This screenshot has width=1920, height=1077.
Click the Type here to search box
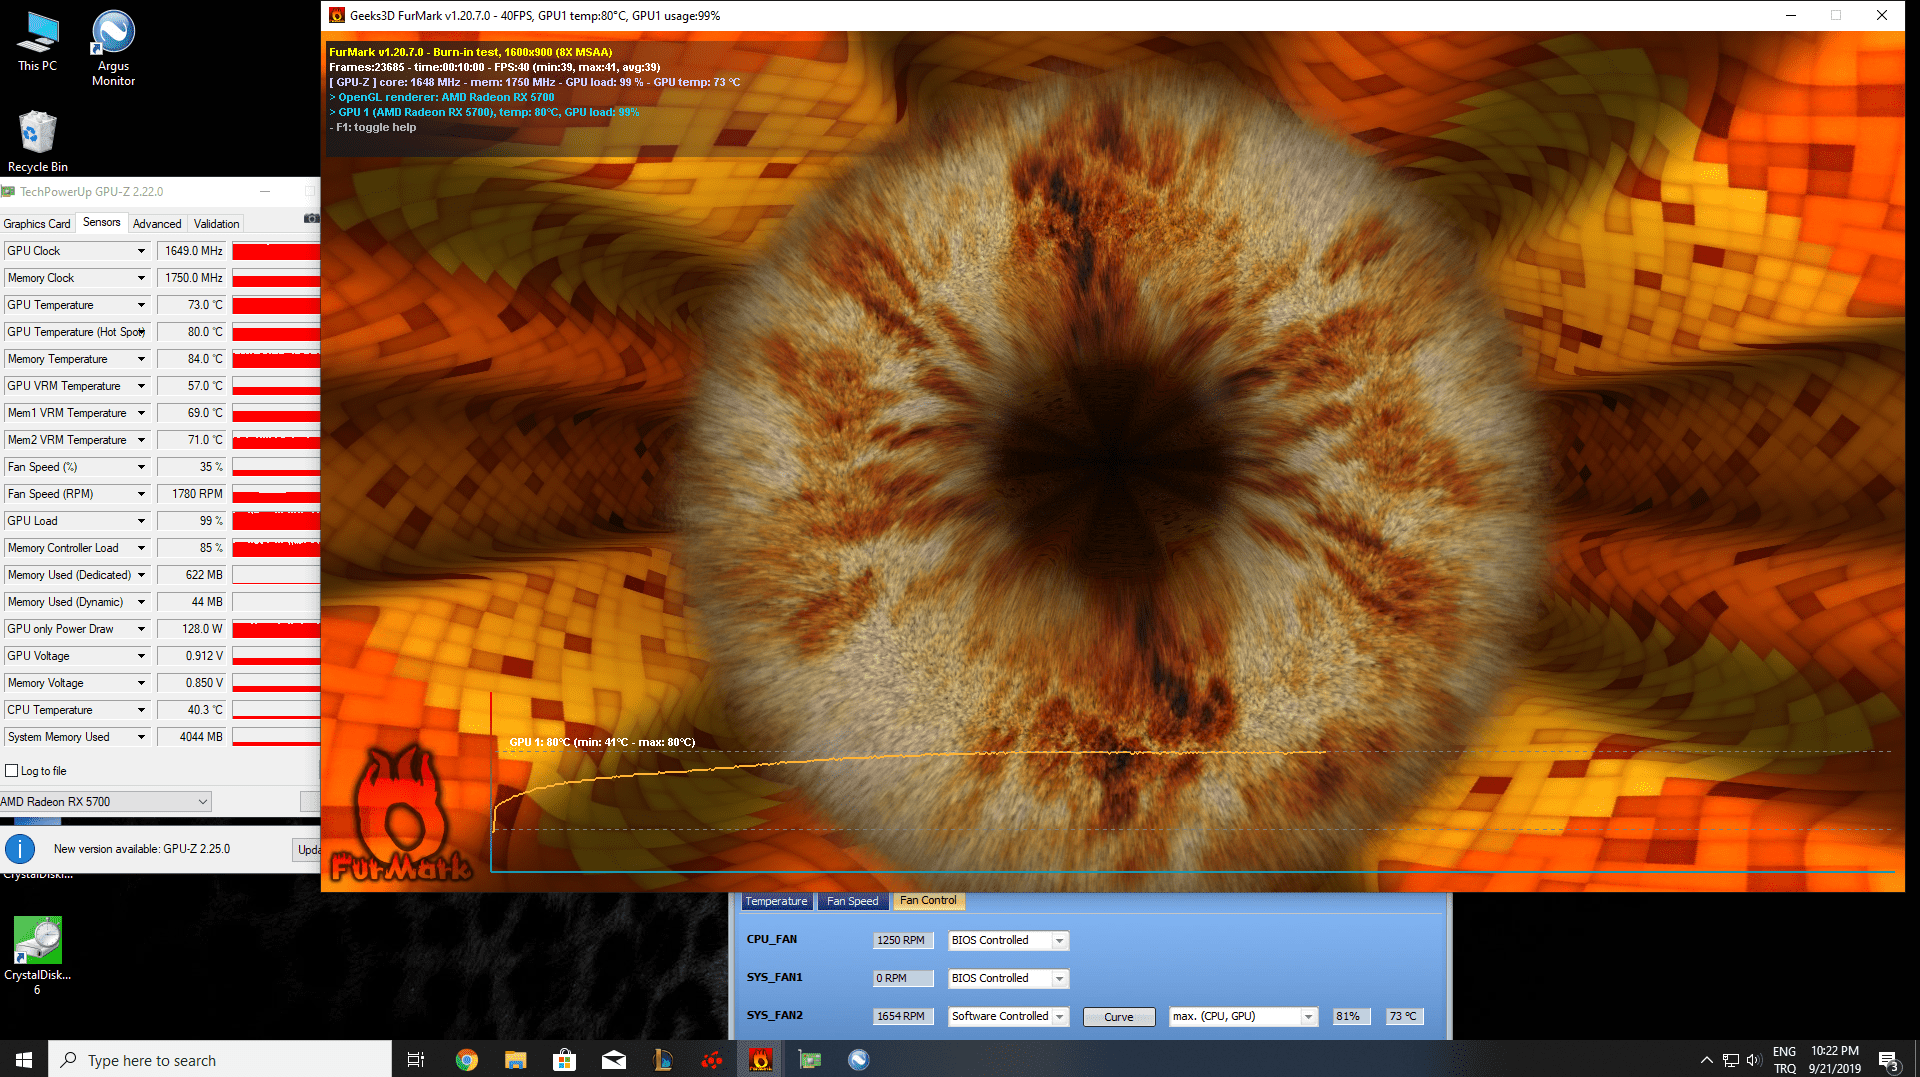[220, 1060]
